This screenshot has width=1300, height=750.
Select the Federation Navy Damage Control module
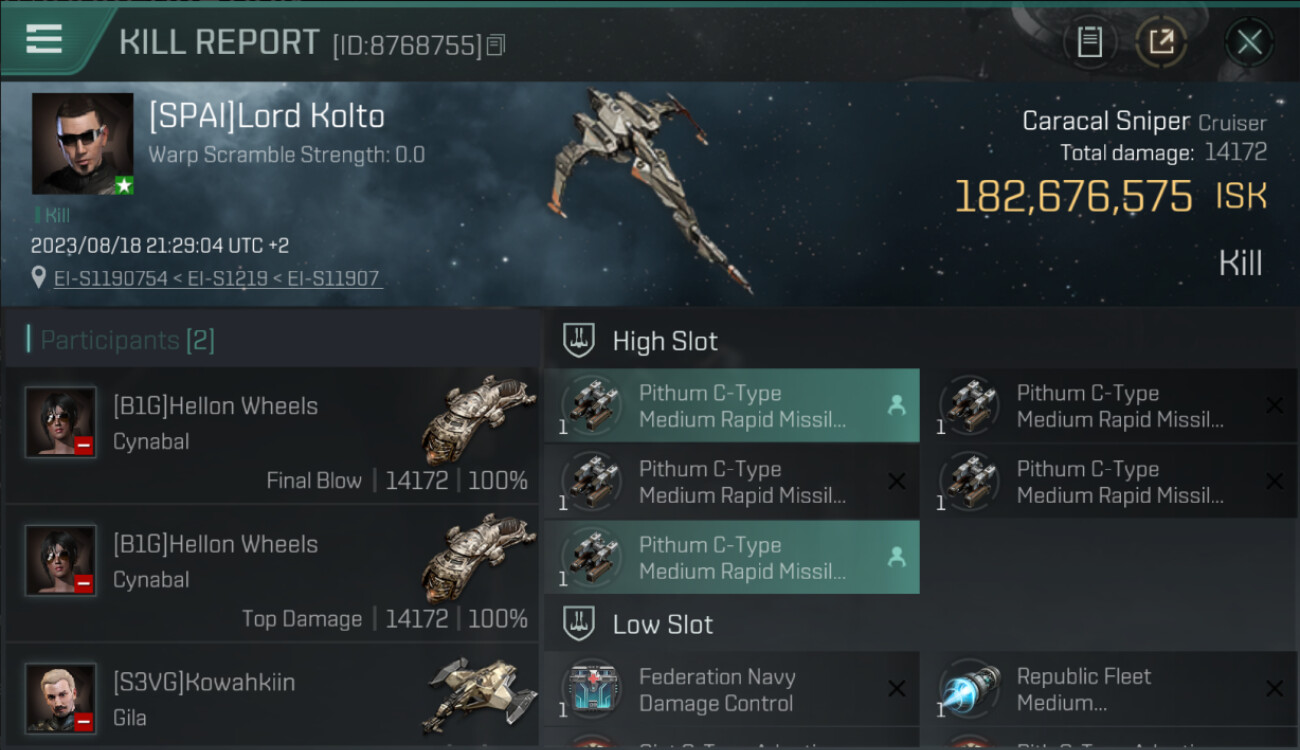point(731,690)
